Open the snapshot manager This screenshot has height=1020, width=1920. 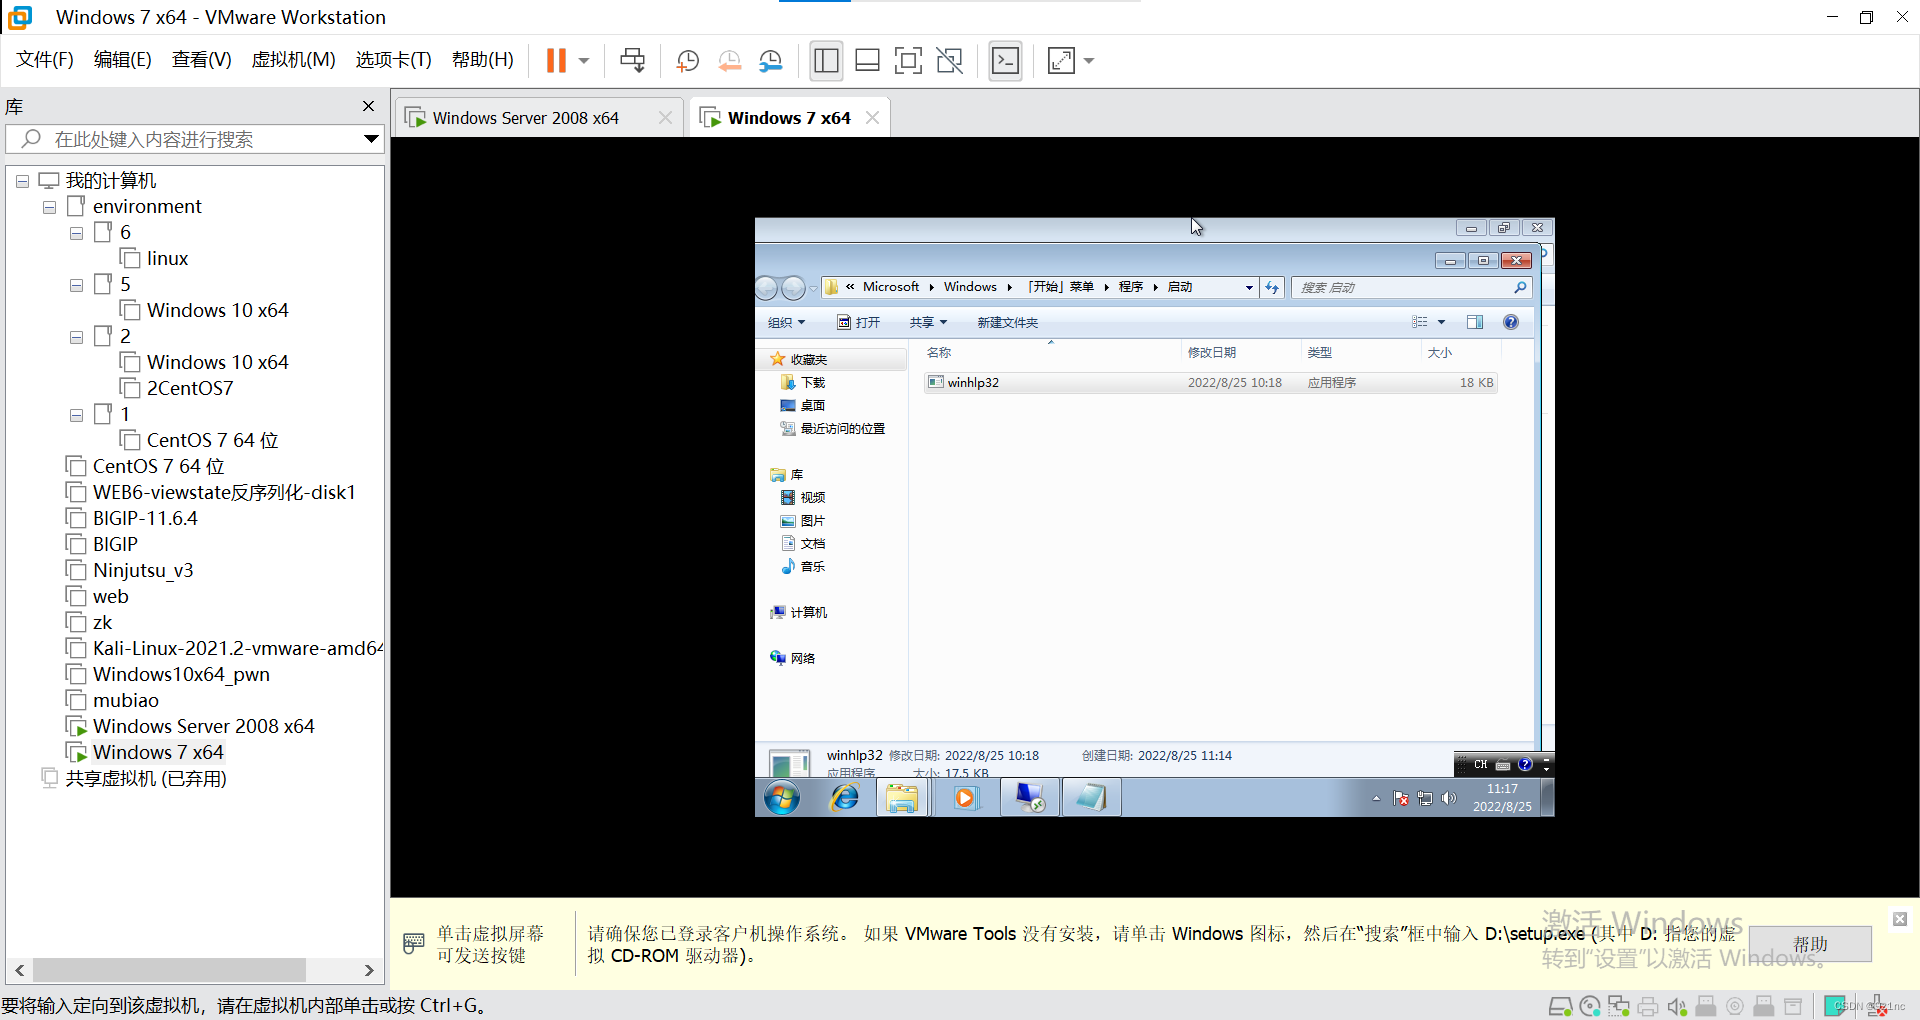770,61
